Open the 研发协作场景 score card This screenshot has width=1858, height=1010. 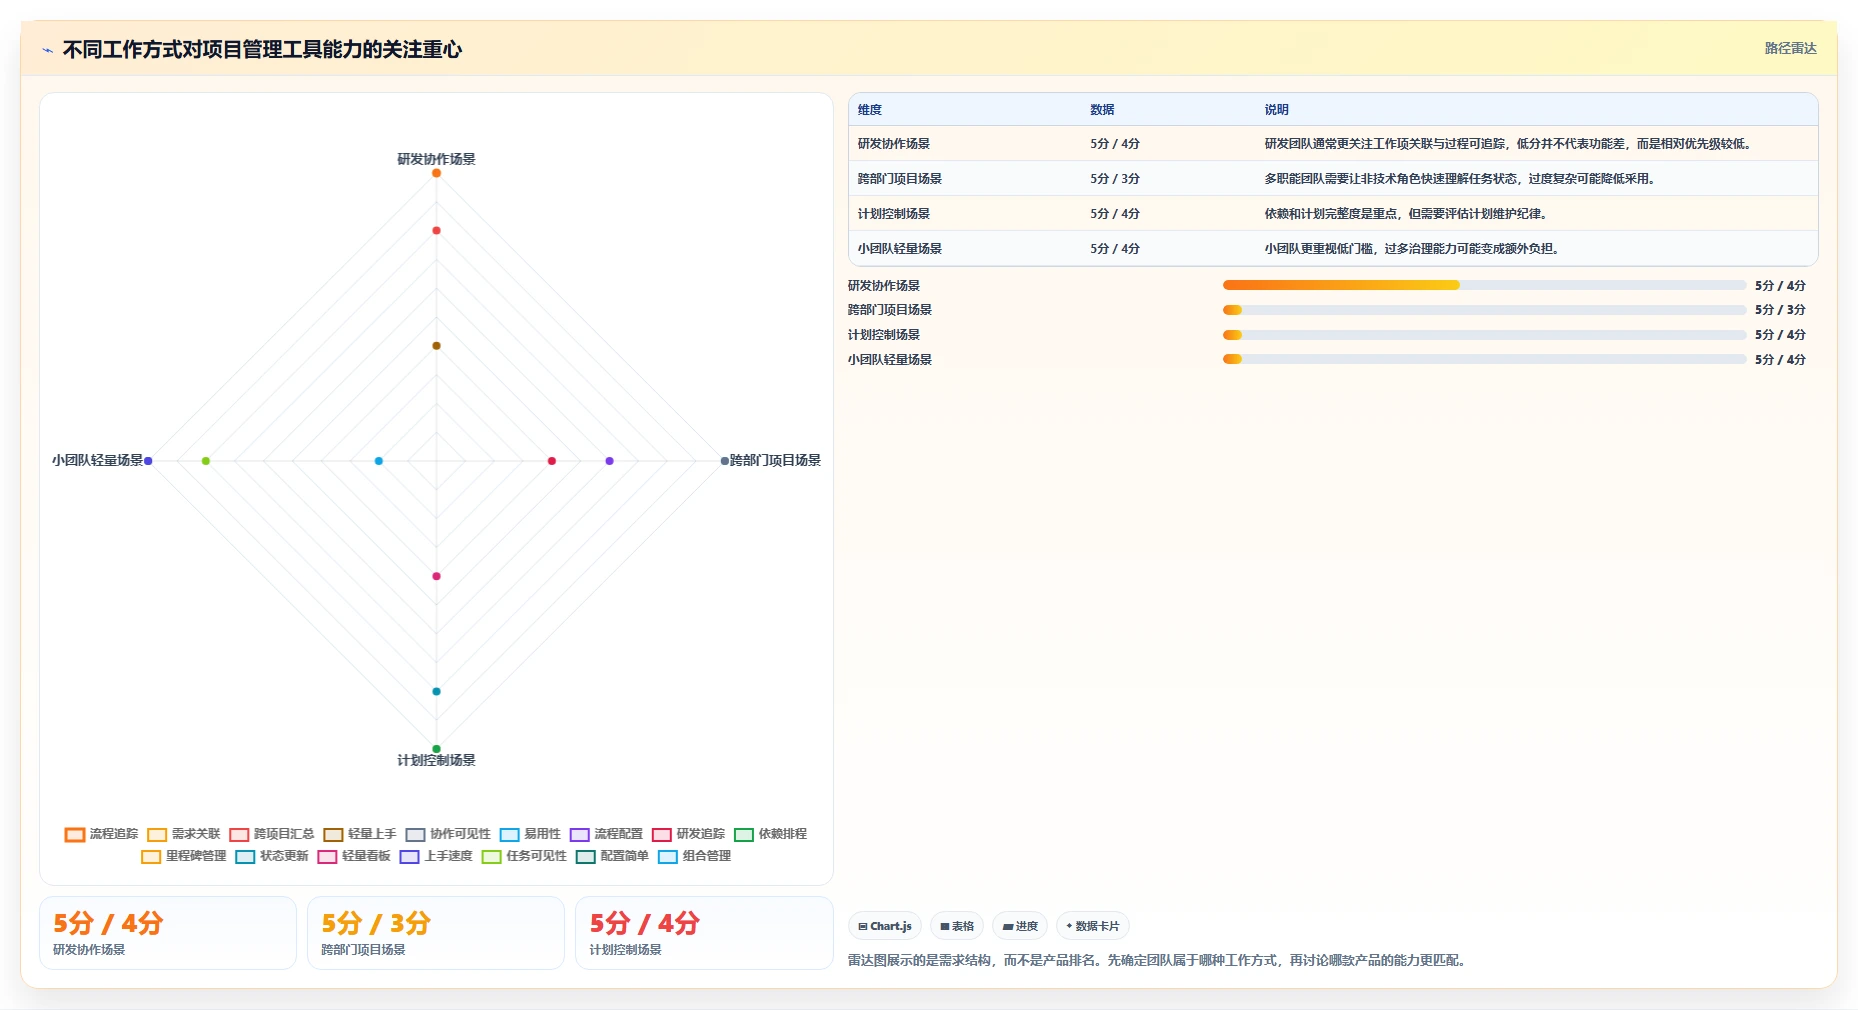(x=168, y=933)
